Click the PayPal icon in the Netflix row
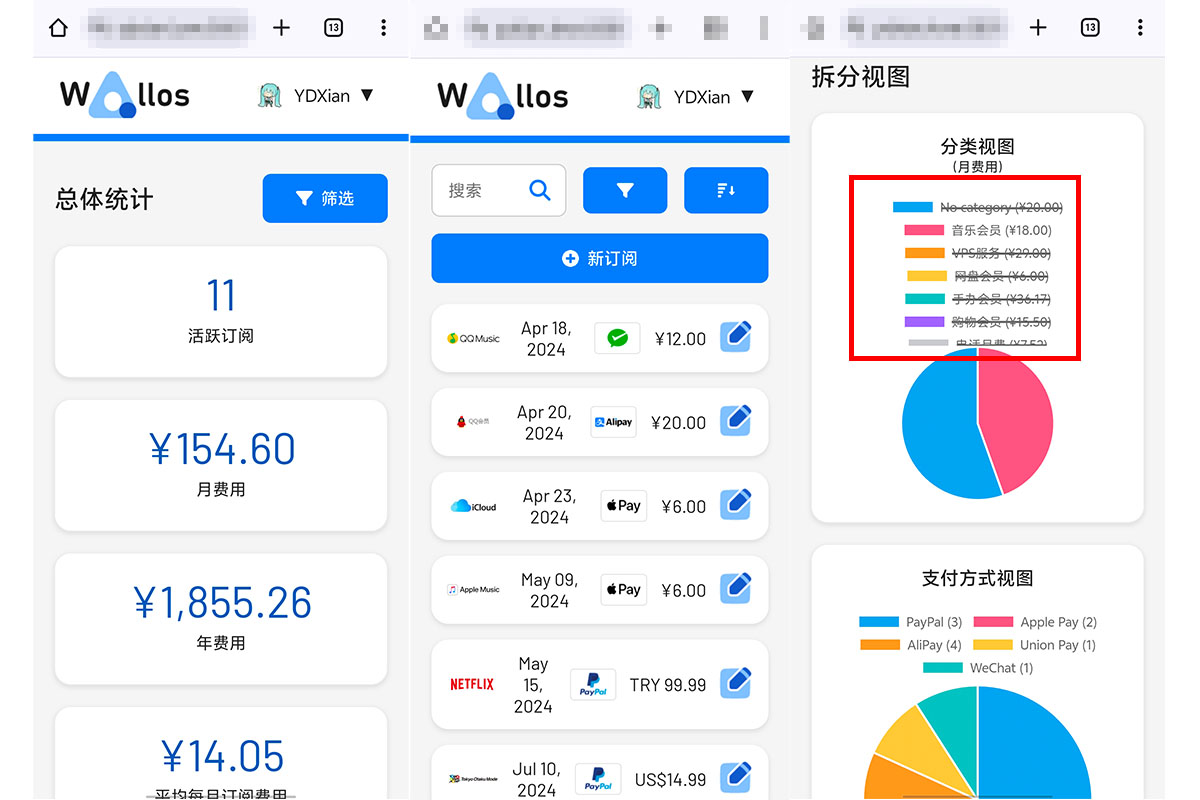The height and width of the screenshot is (800, 1200). 593,685
